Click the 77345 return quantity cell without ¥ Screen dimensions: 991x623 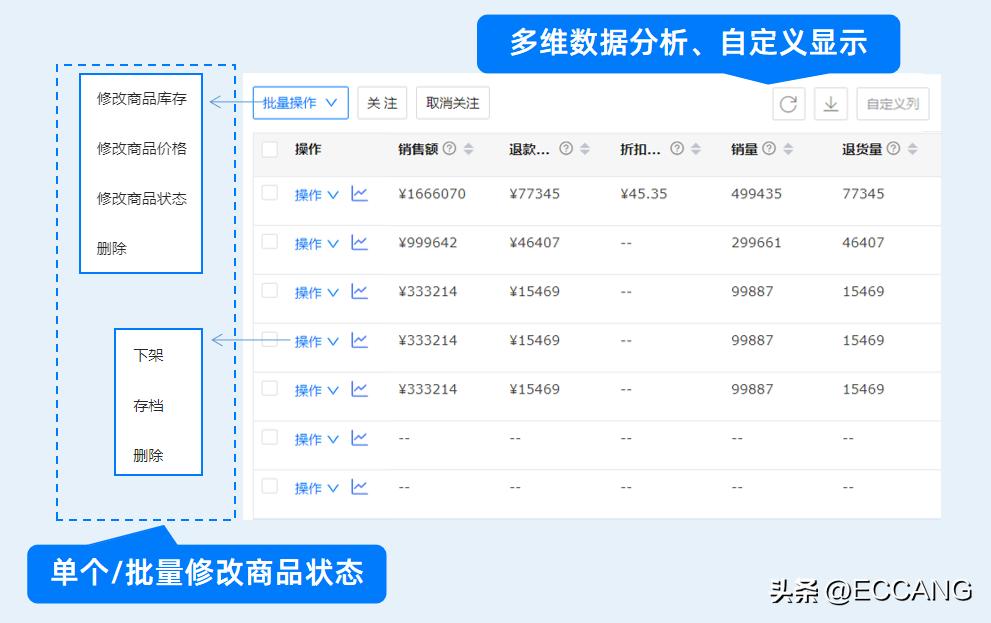(863, 194)
